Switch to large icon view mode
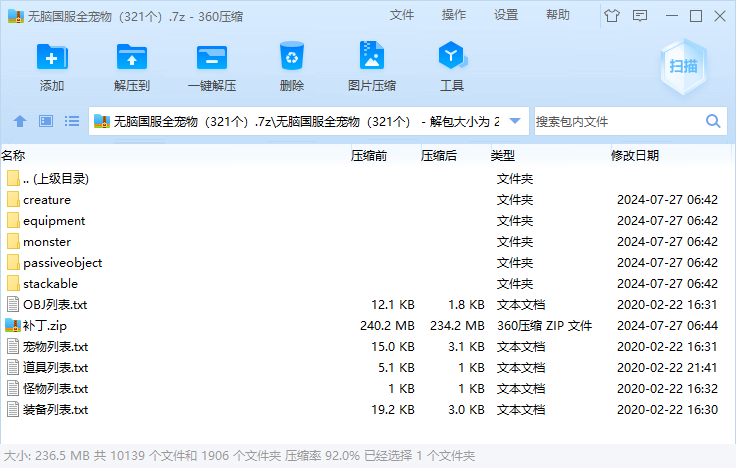This screenshot has height=468, width=736. 46,121
